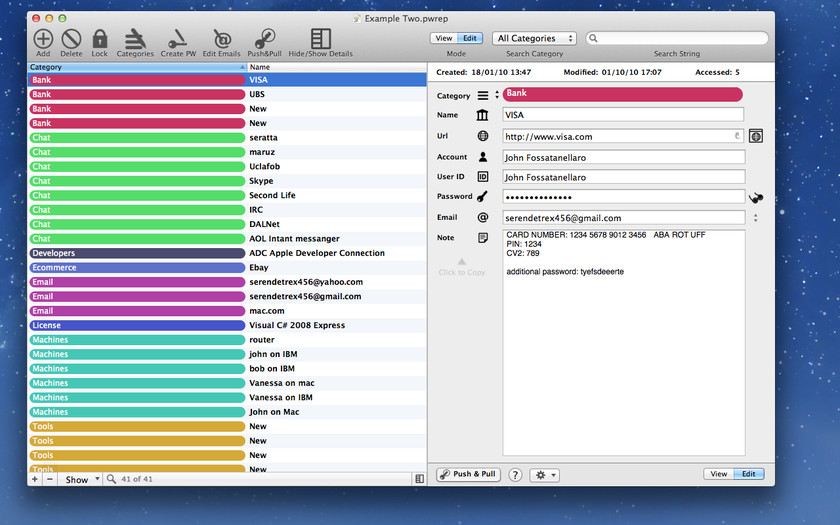Select AOL Intant messanger row

pyautogui.click(x=227, y=239)
